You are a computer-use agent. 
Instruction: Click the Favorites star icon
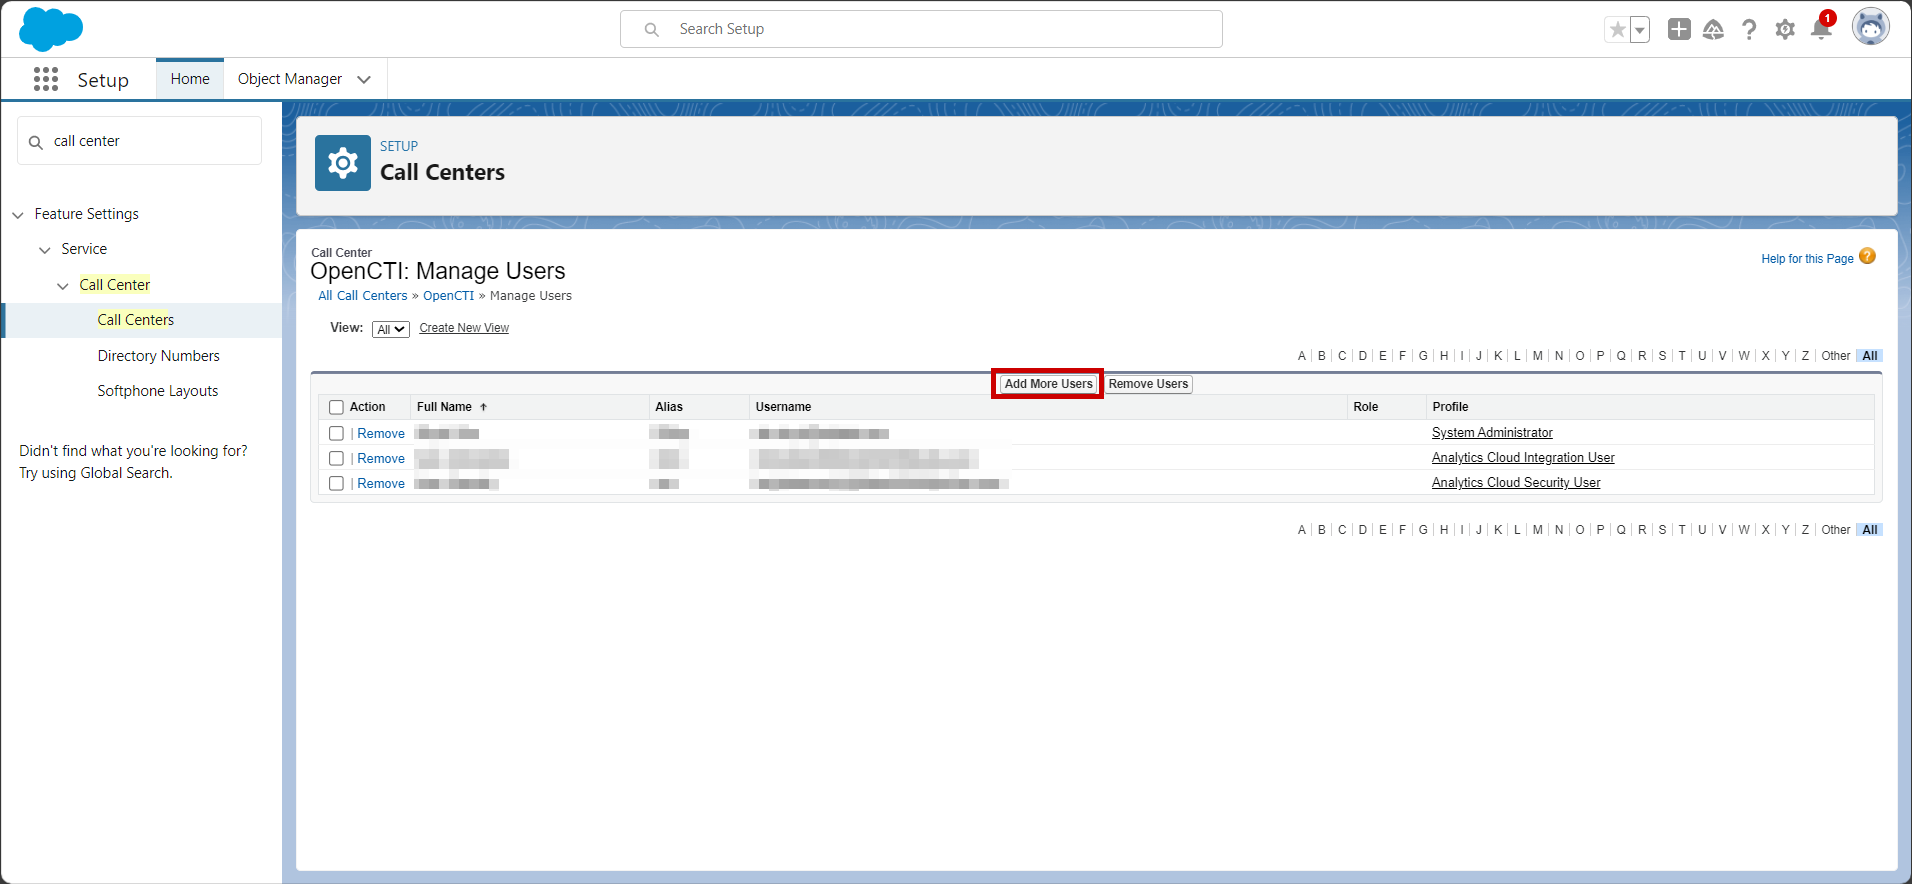pyautogui.click(x=1617, y=30)
